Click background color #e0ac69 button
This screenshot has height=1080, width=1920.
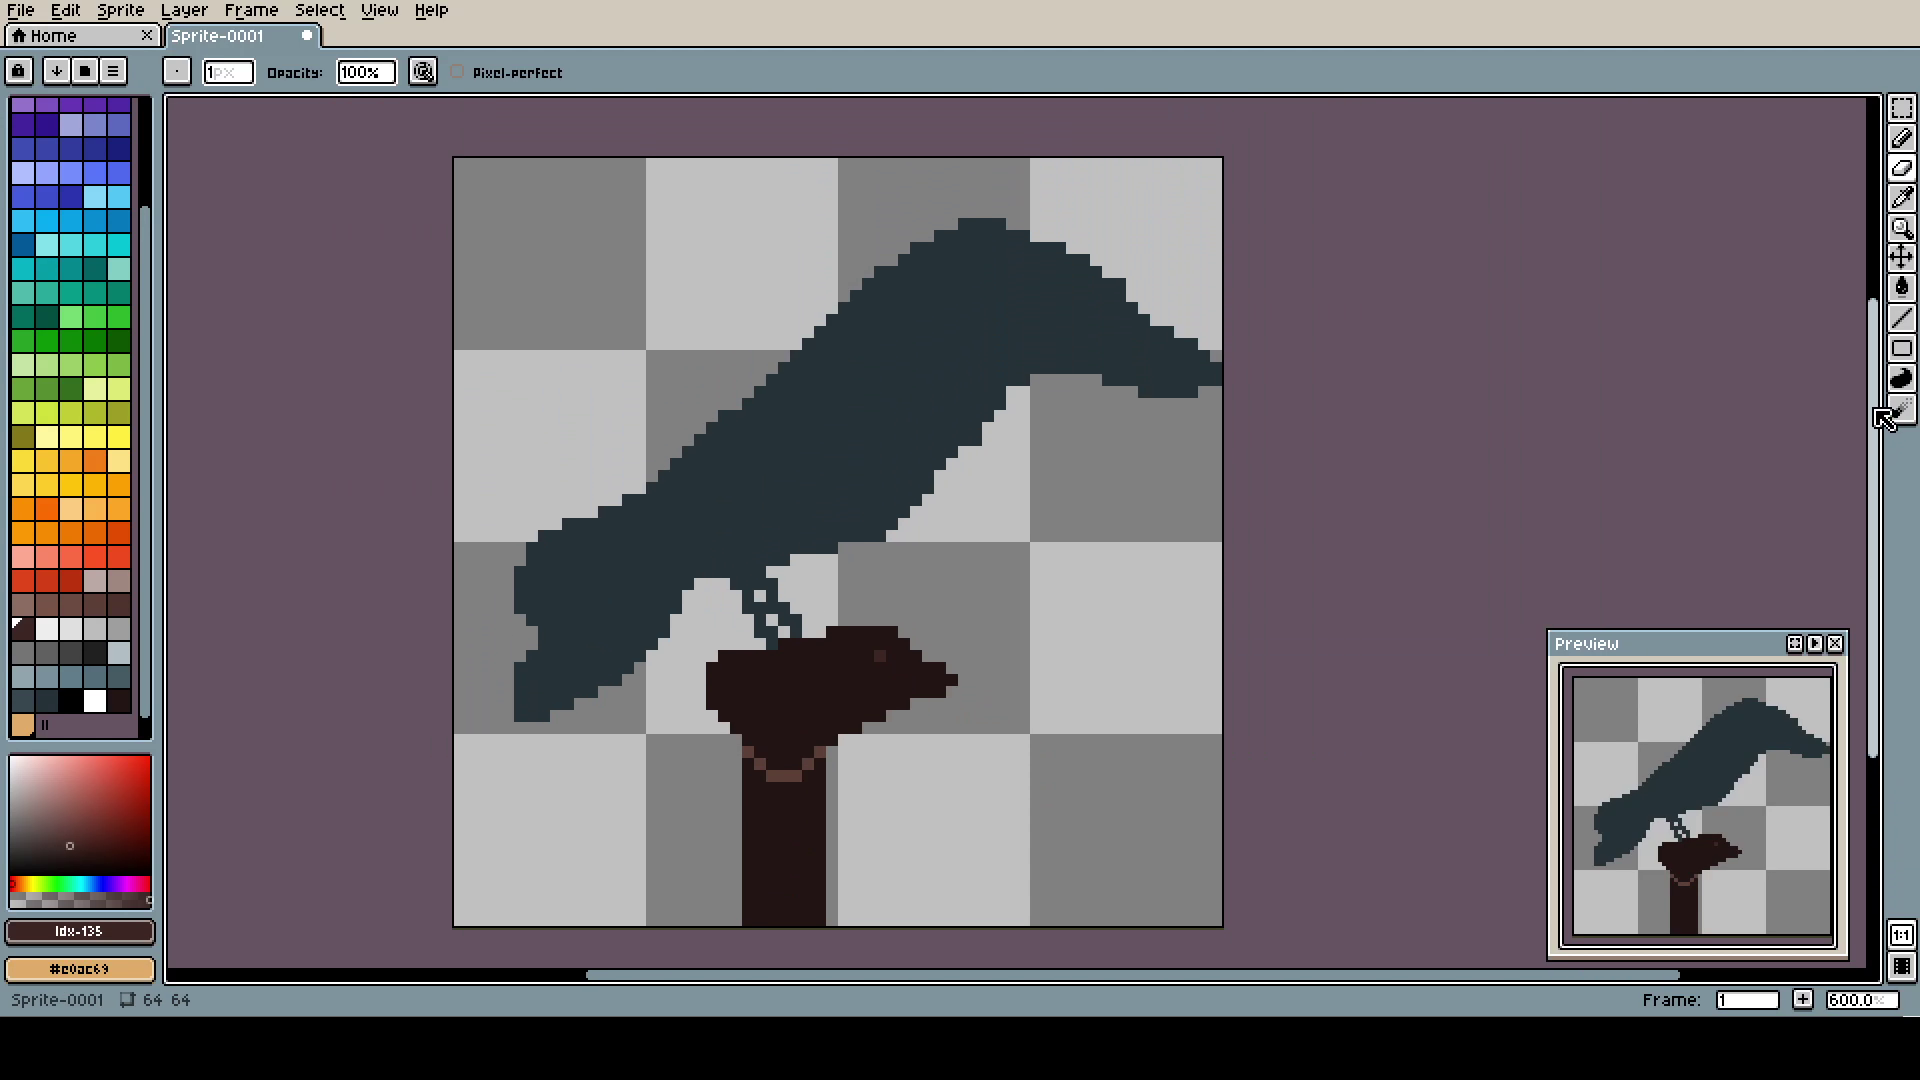pos(80,969)
